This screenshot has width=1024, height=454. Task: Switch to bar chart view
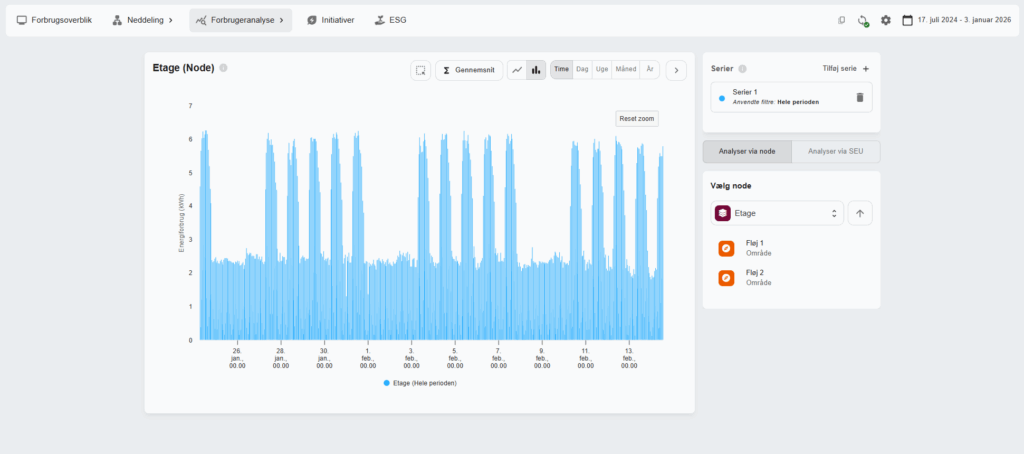[536, 71]
